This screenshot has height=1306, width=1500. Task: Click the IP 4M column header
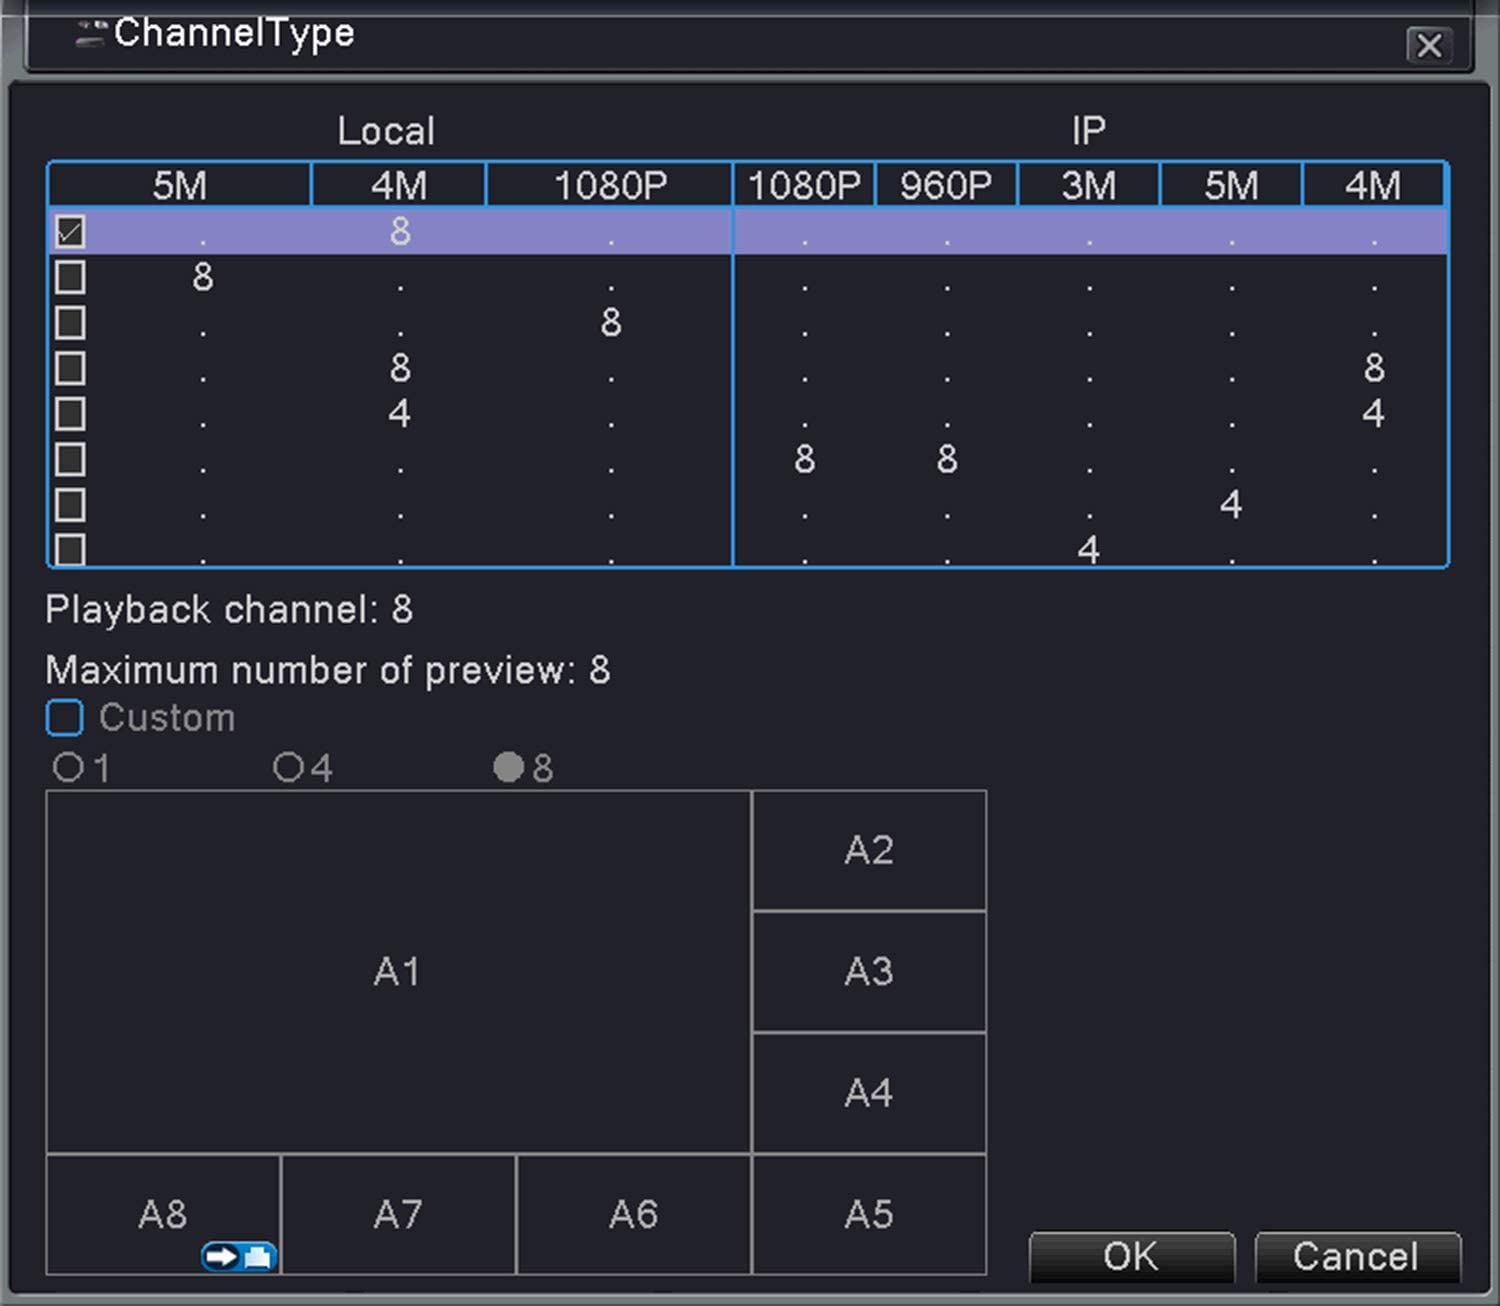pos(1373,185)
